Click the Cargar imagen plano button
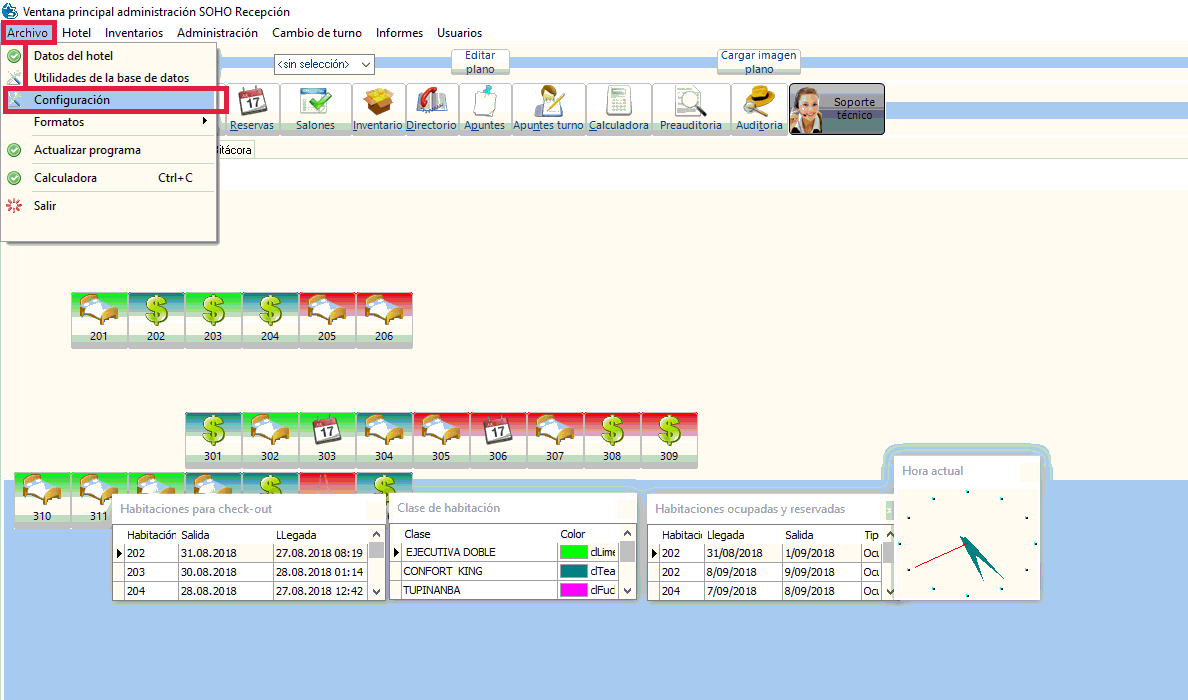The image size is (1188, 700). click(x=758, y=62)
